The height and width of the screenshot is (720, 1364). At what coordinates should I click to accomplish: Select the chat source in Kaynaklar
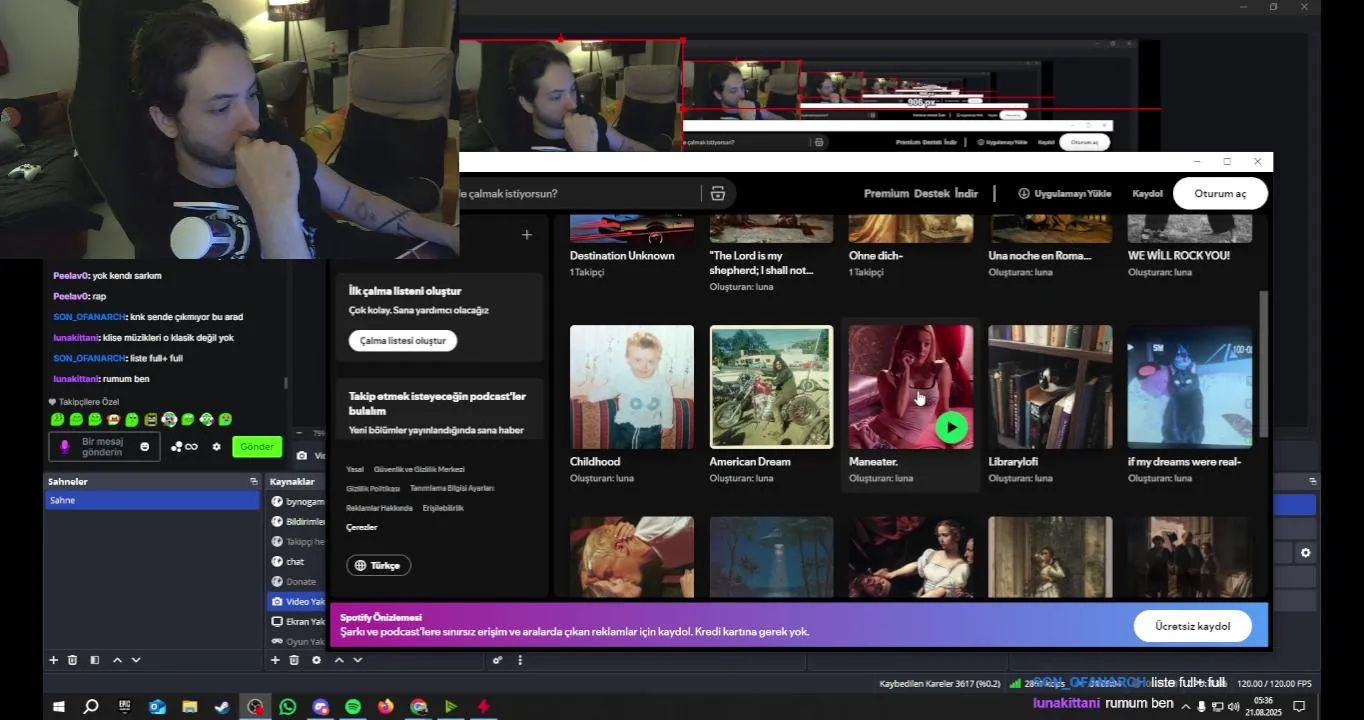[297, 562]
